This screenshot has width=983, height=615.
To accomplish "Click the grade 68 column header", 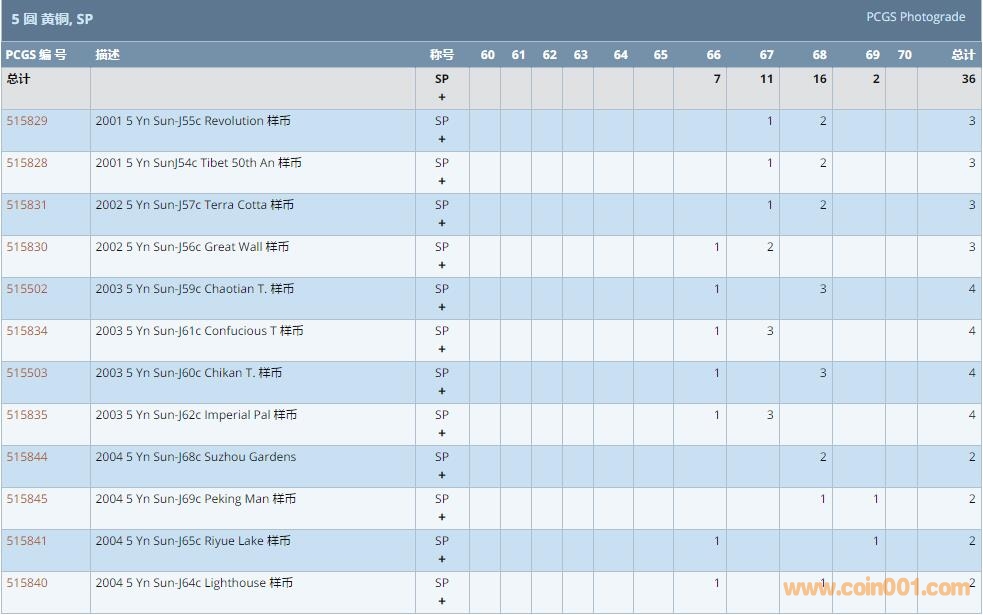I will (819, 55).
